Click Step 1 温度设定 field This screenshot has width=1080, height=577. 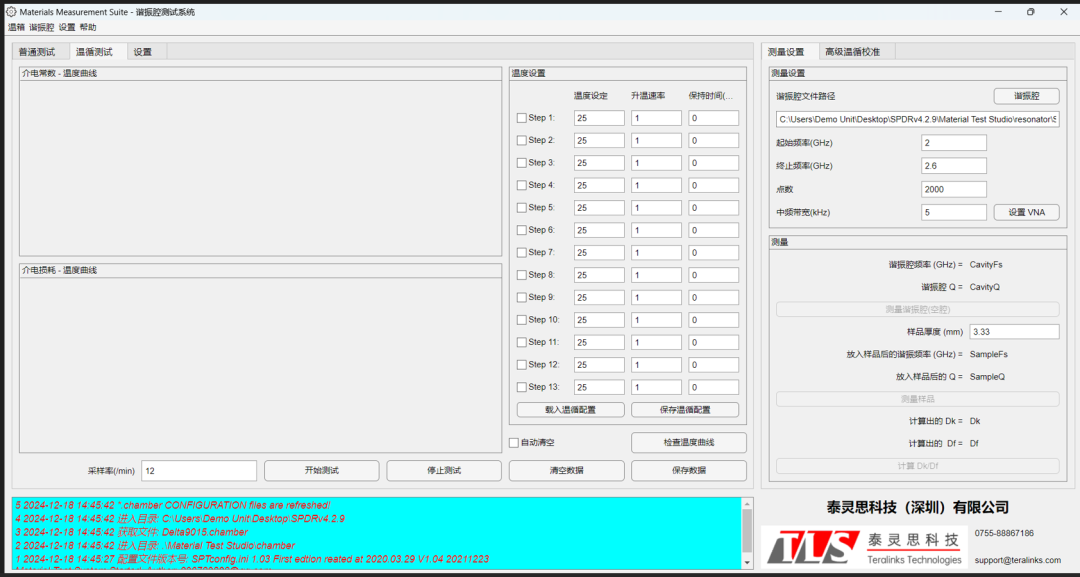pyautogui.click(x=599, y=118)
